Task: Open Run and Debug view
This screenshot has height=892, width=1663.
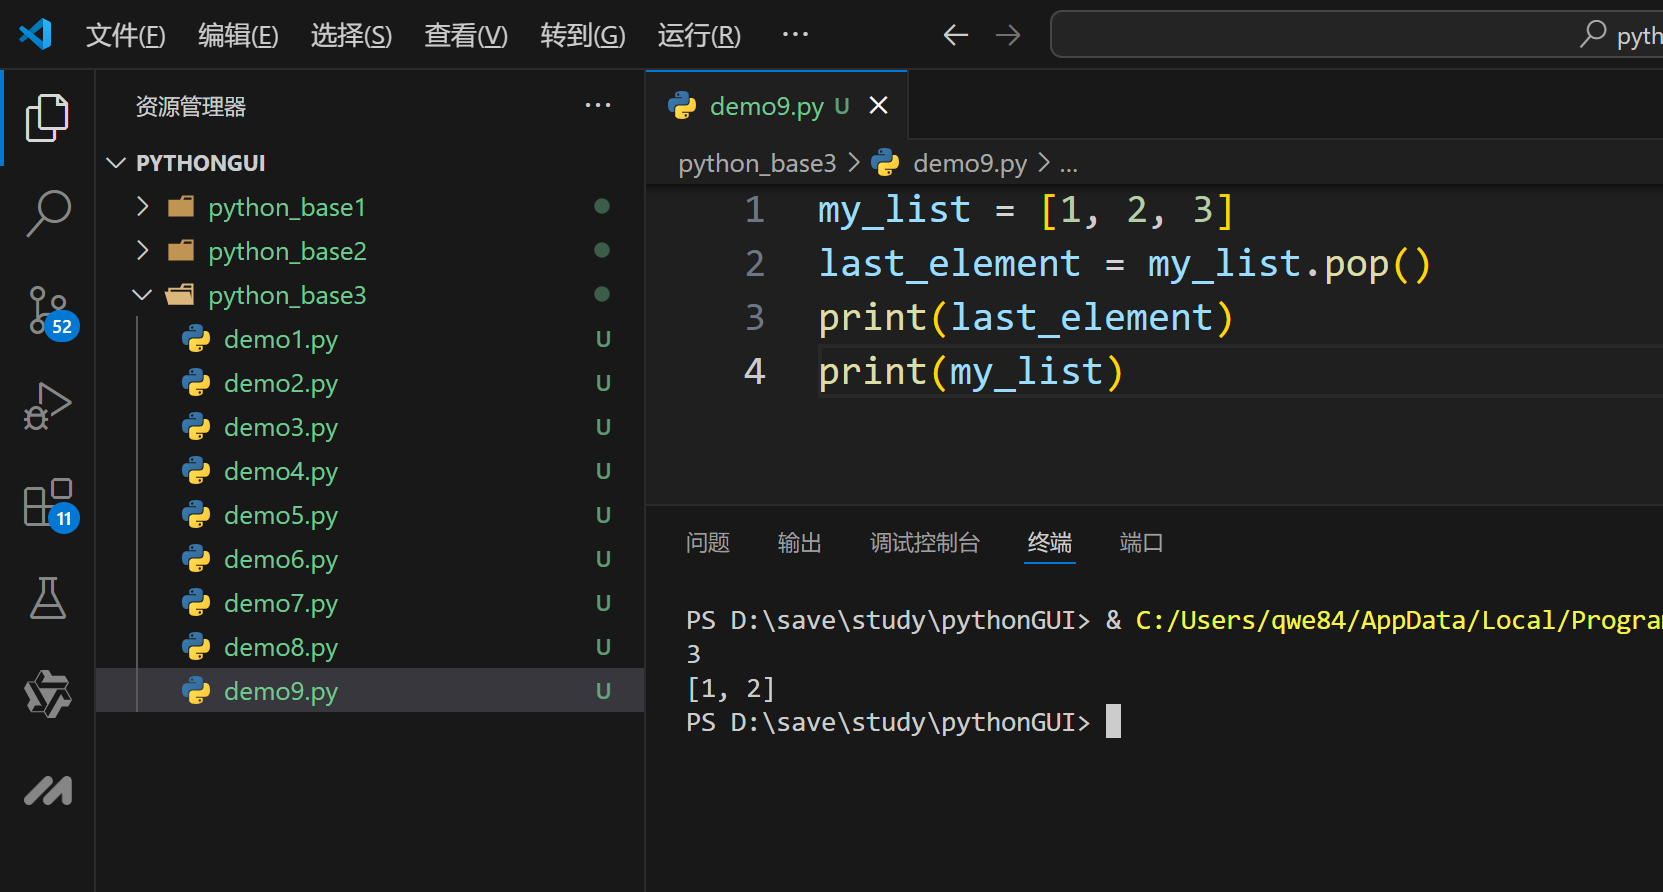Action: [47, 406]
